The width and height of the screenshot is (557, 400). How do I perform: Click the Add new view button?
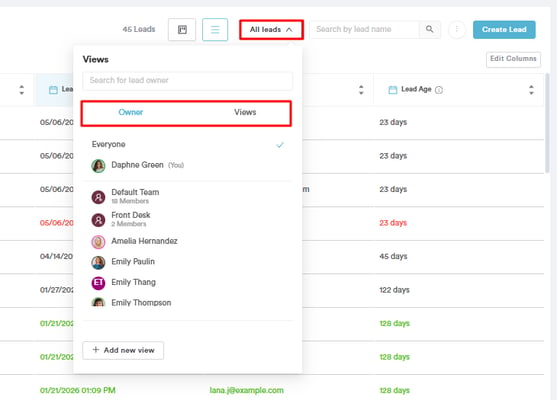(123, 350)
